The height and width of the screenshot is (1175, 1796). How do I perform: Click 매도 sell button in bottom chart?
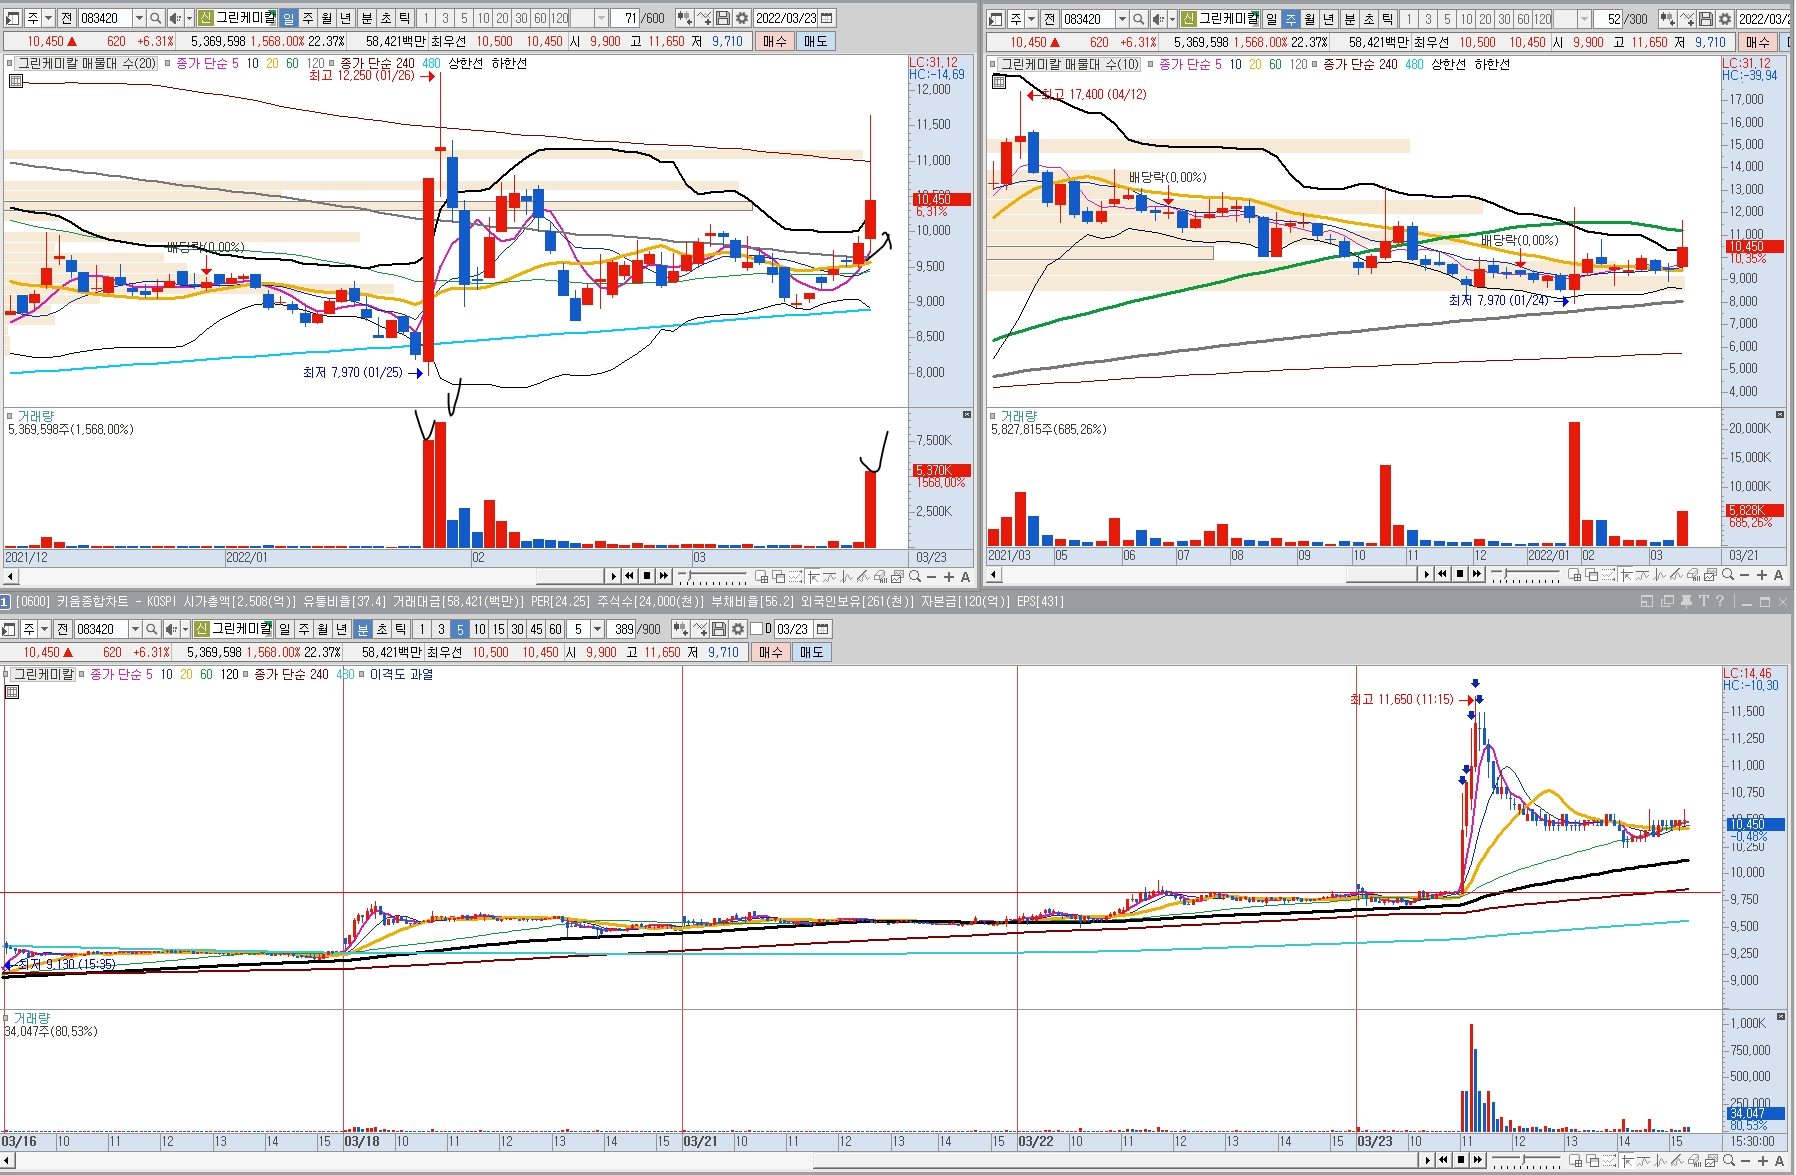point(812,652)
